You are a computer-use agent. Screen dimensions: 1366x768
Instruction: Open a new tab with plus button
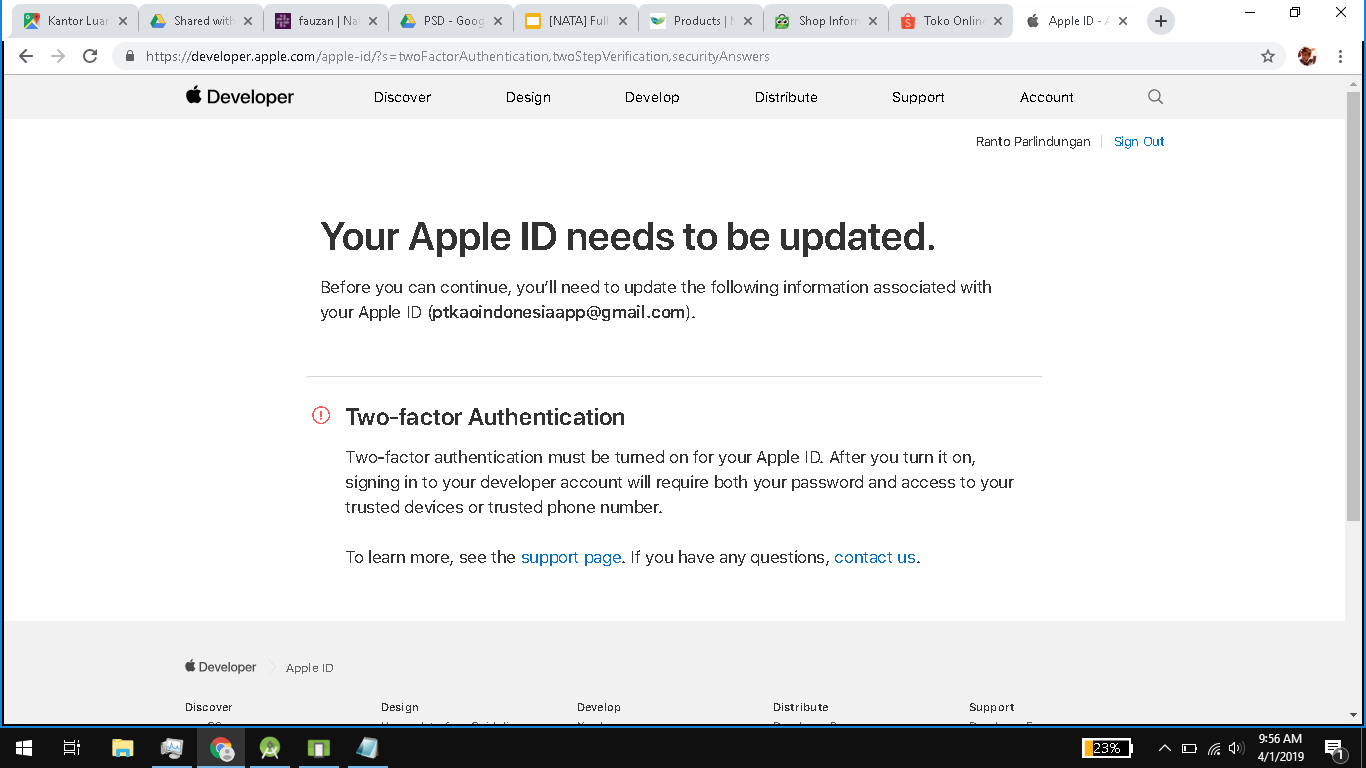pos(1161,21)
